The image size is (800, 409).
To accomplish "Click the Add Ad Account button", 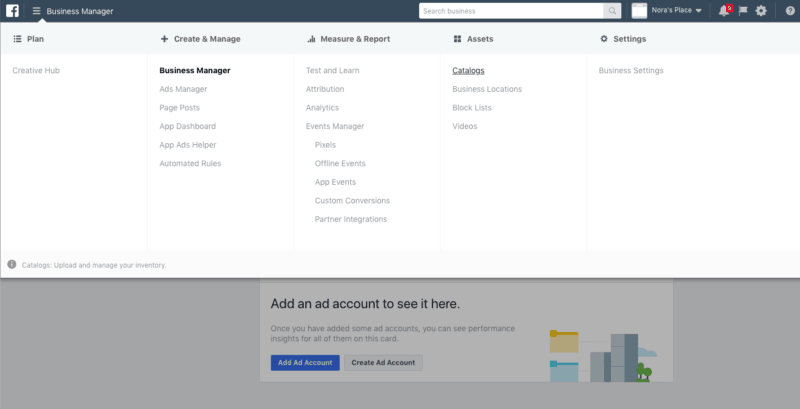I will (x=305, y=363).
